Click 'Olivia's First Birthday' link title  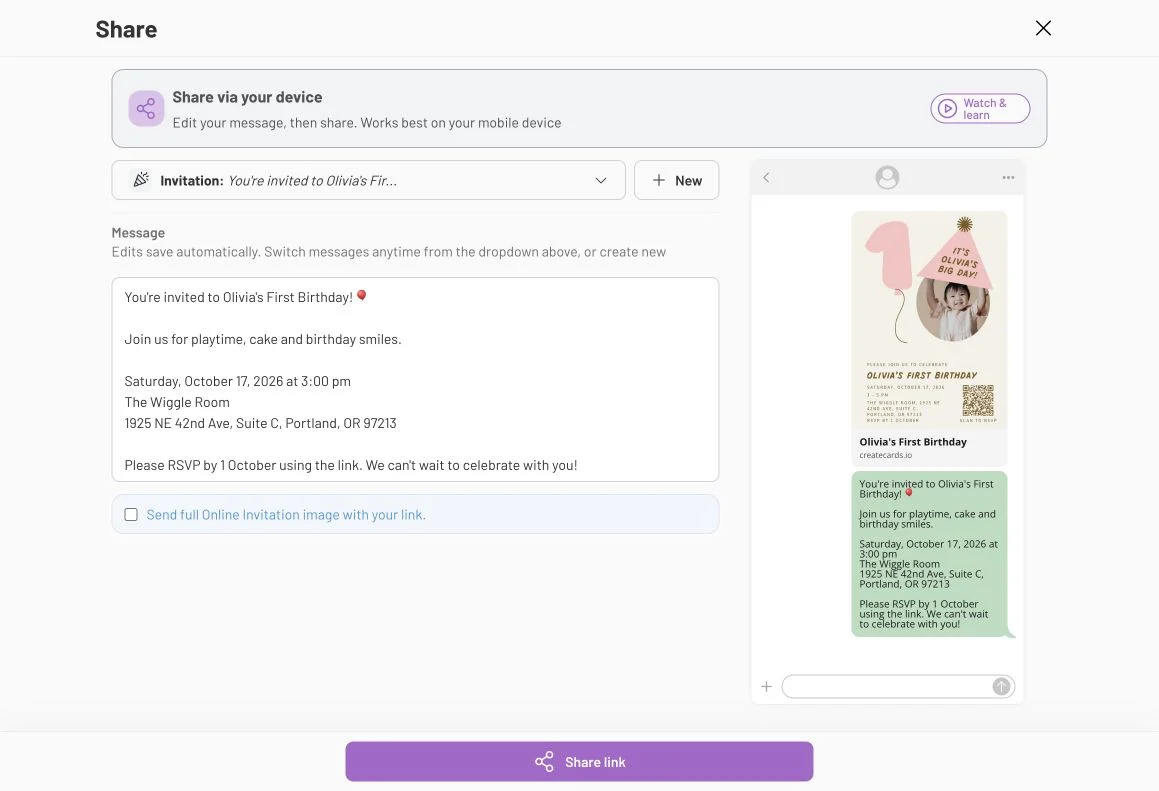point(913,441)
